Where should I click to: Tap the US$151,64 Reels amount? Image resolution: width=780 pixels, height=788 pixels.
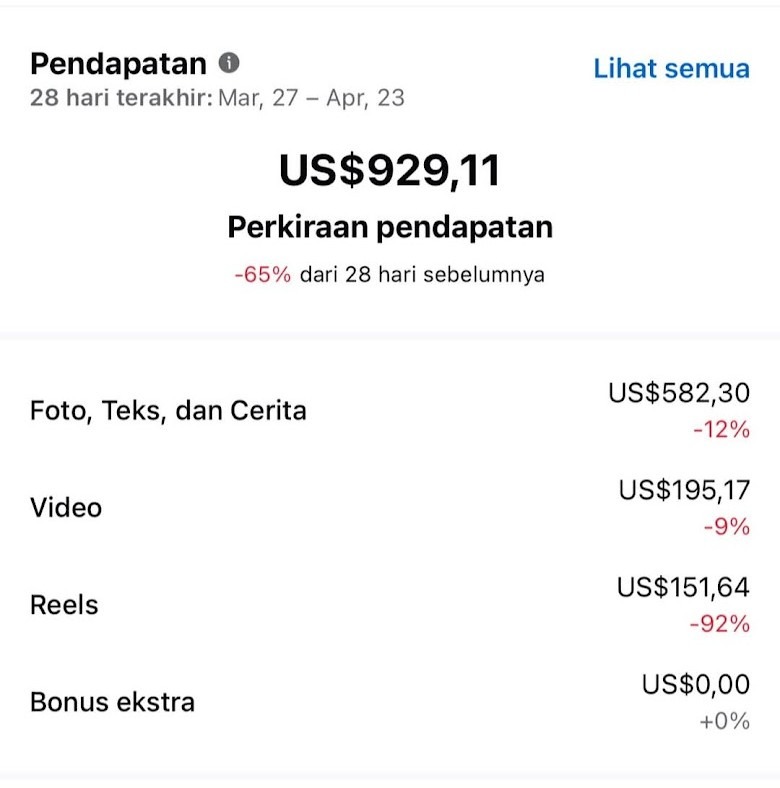click(x=683, y=587)
